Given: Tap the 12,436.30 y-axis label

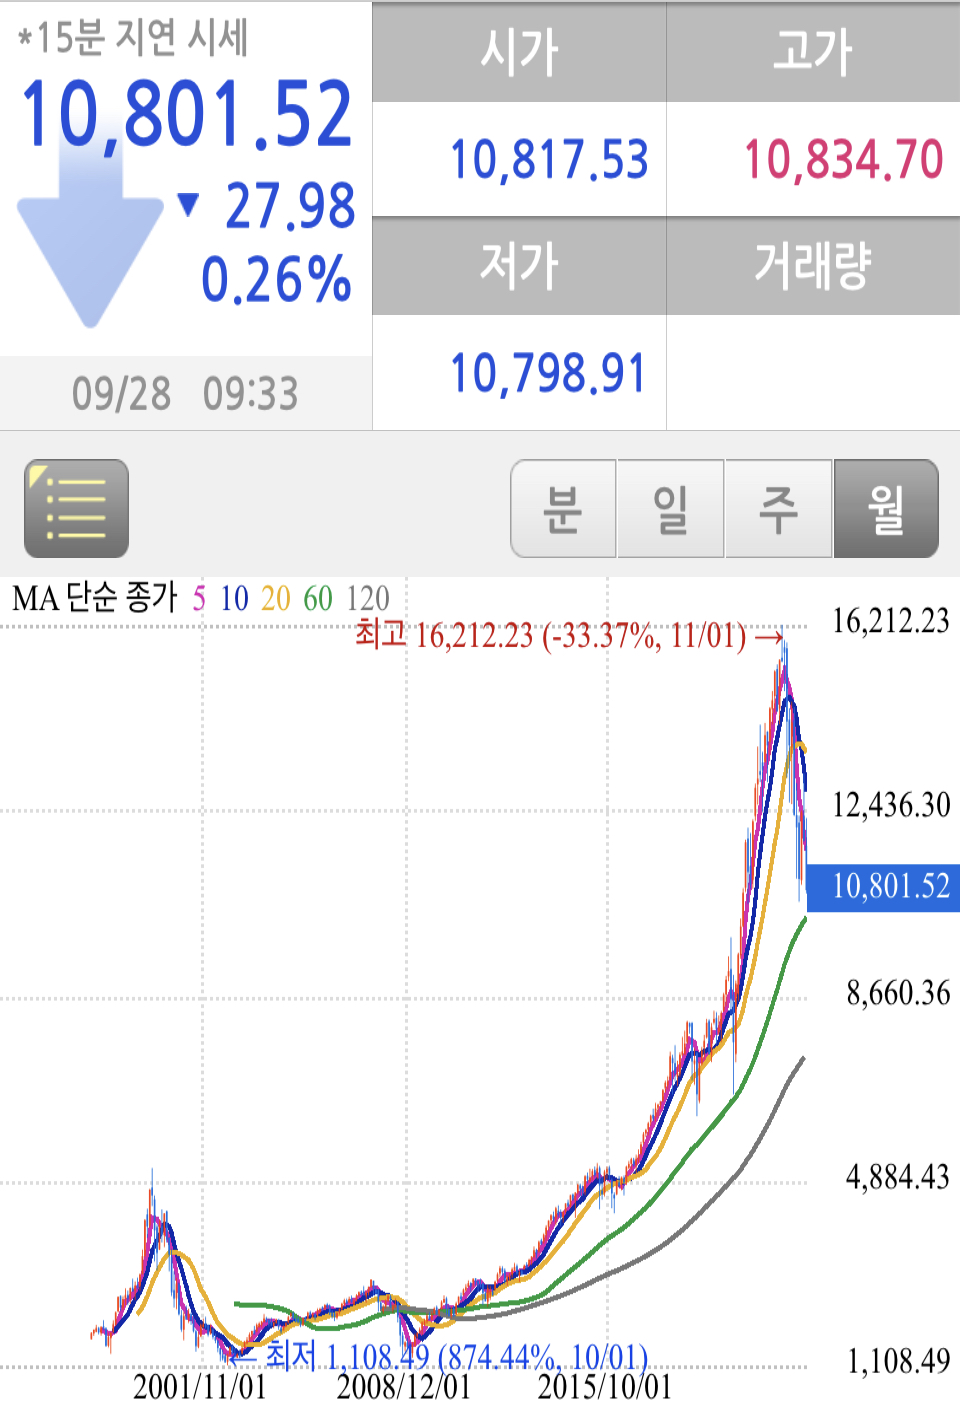Looking at the screenshot, I should pos(891,805).
